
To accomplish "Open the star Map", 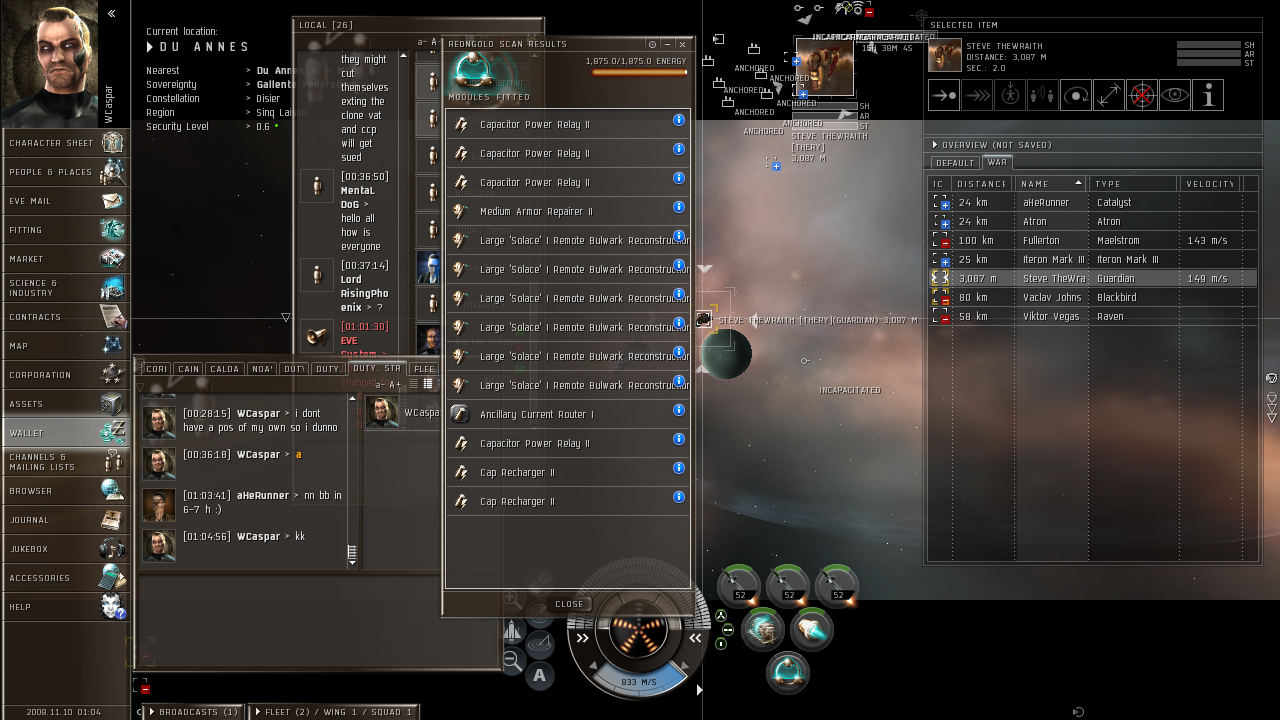I will tap(66, 346).
